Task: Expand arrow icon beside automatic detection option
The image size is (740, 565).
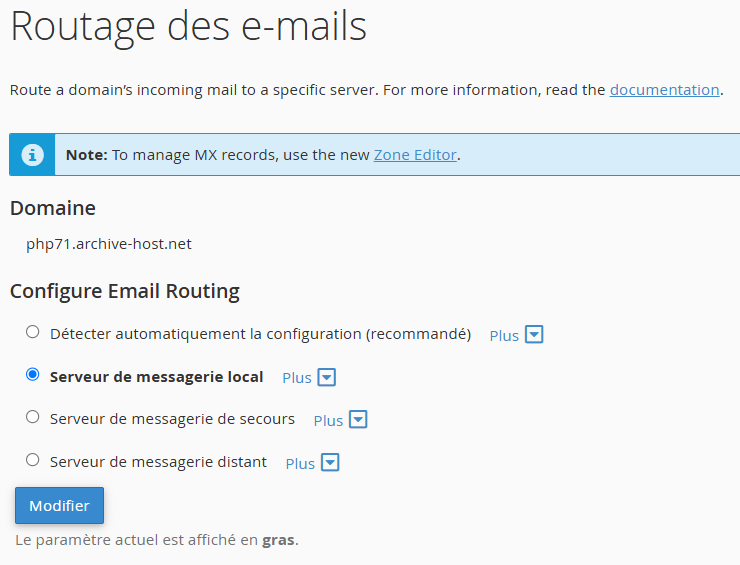Action: coord(534,335)
